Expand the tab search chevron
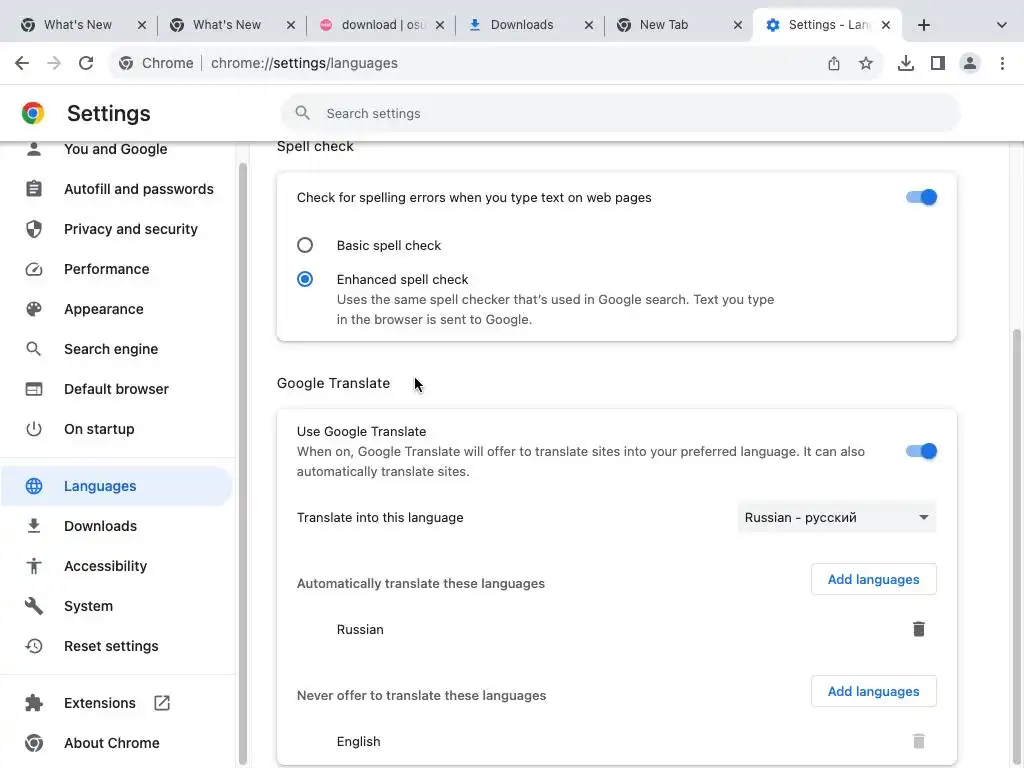 [1002, 25]
